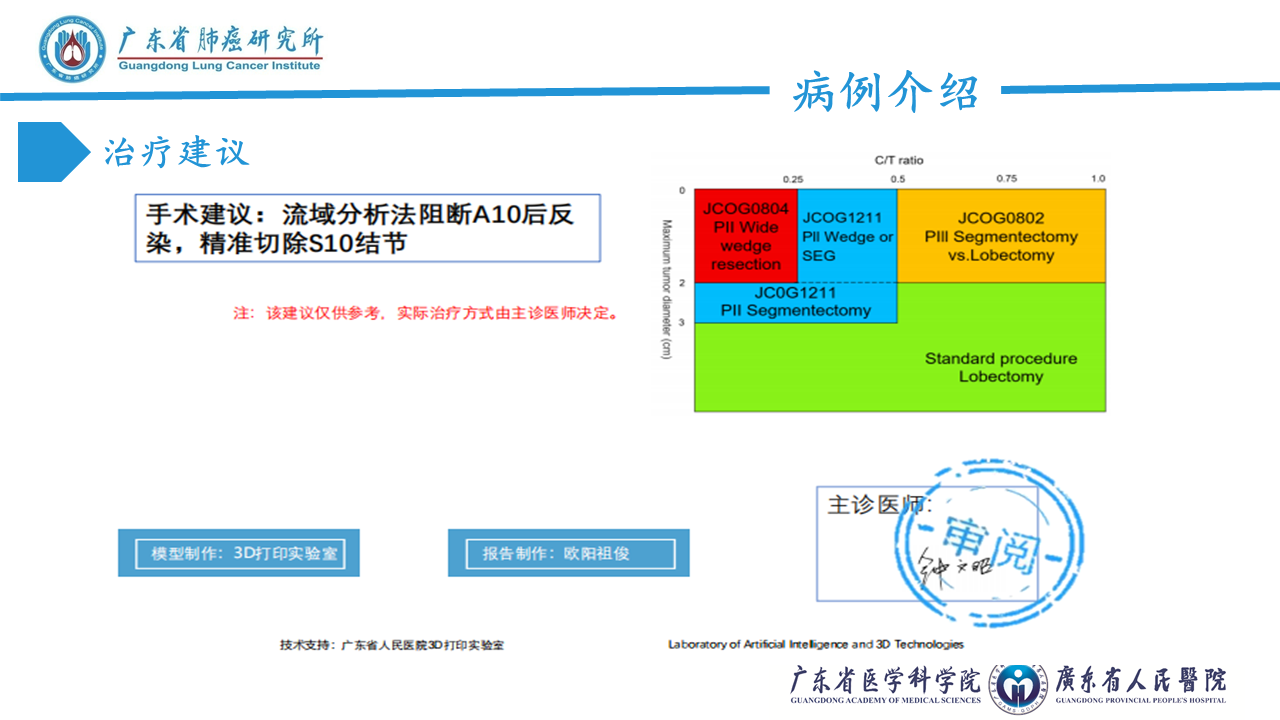
Task: Click the 病例介绍 slide title
Action: [x=885, y=93]
